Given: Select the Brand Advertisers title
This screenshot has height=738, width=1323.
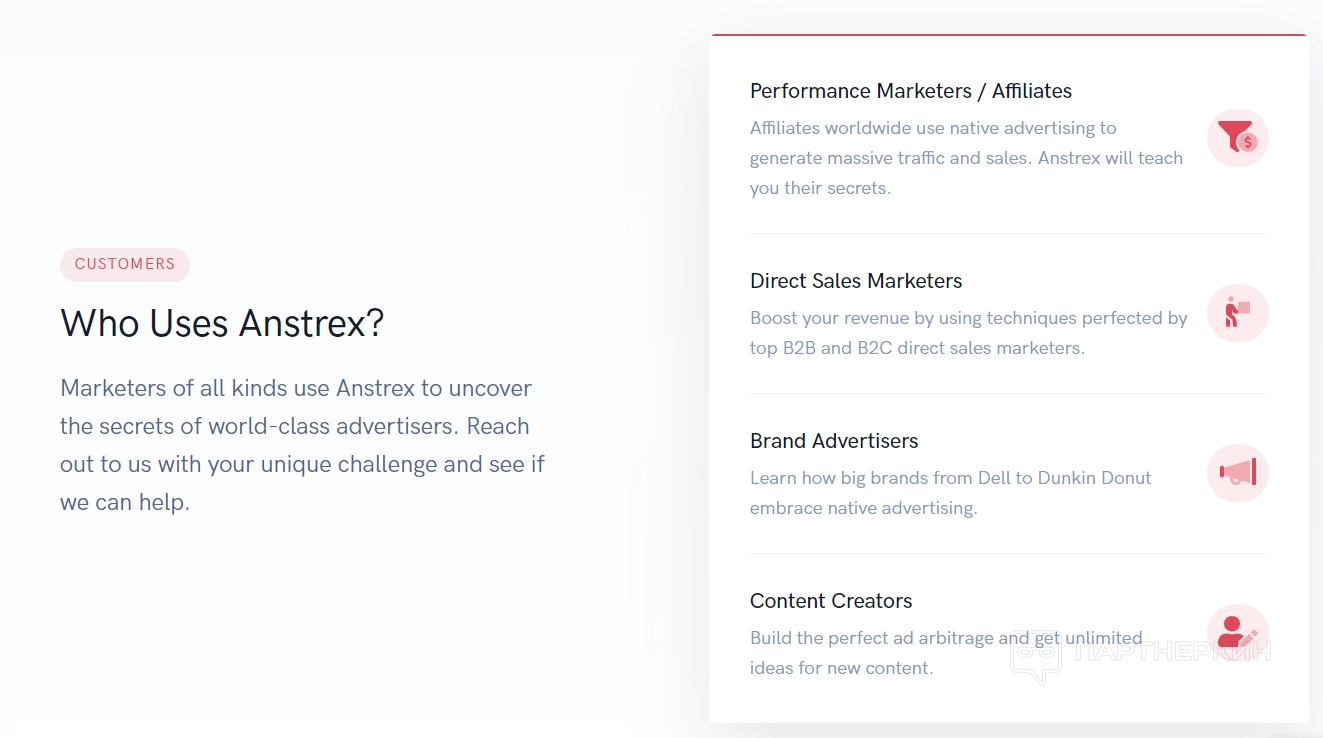Looking at the screenshot, I should coord(834,441).
